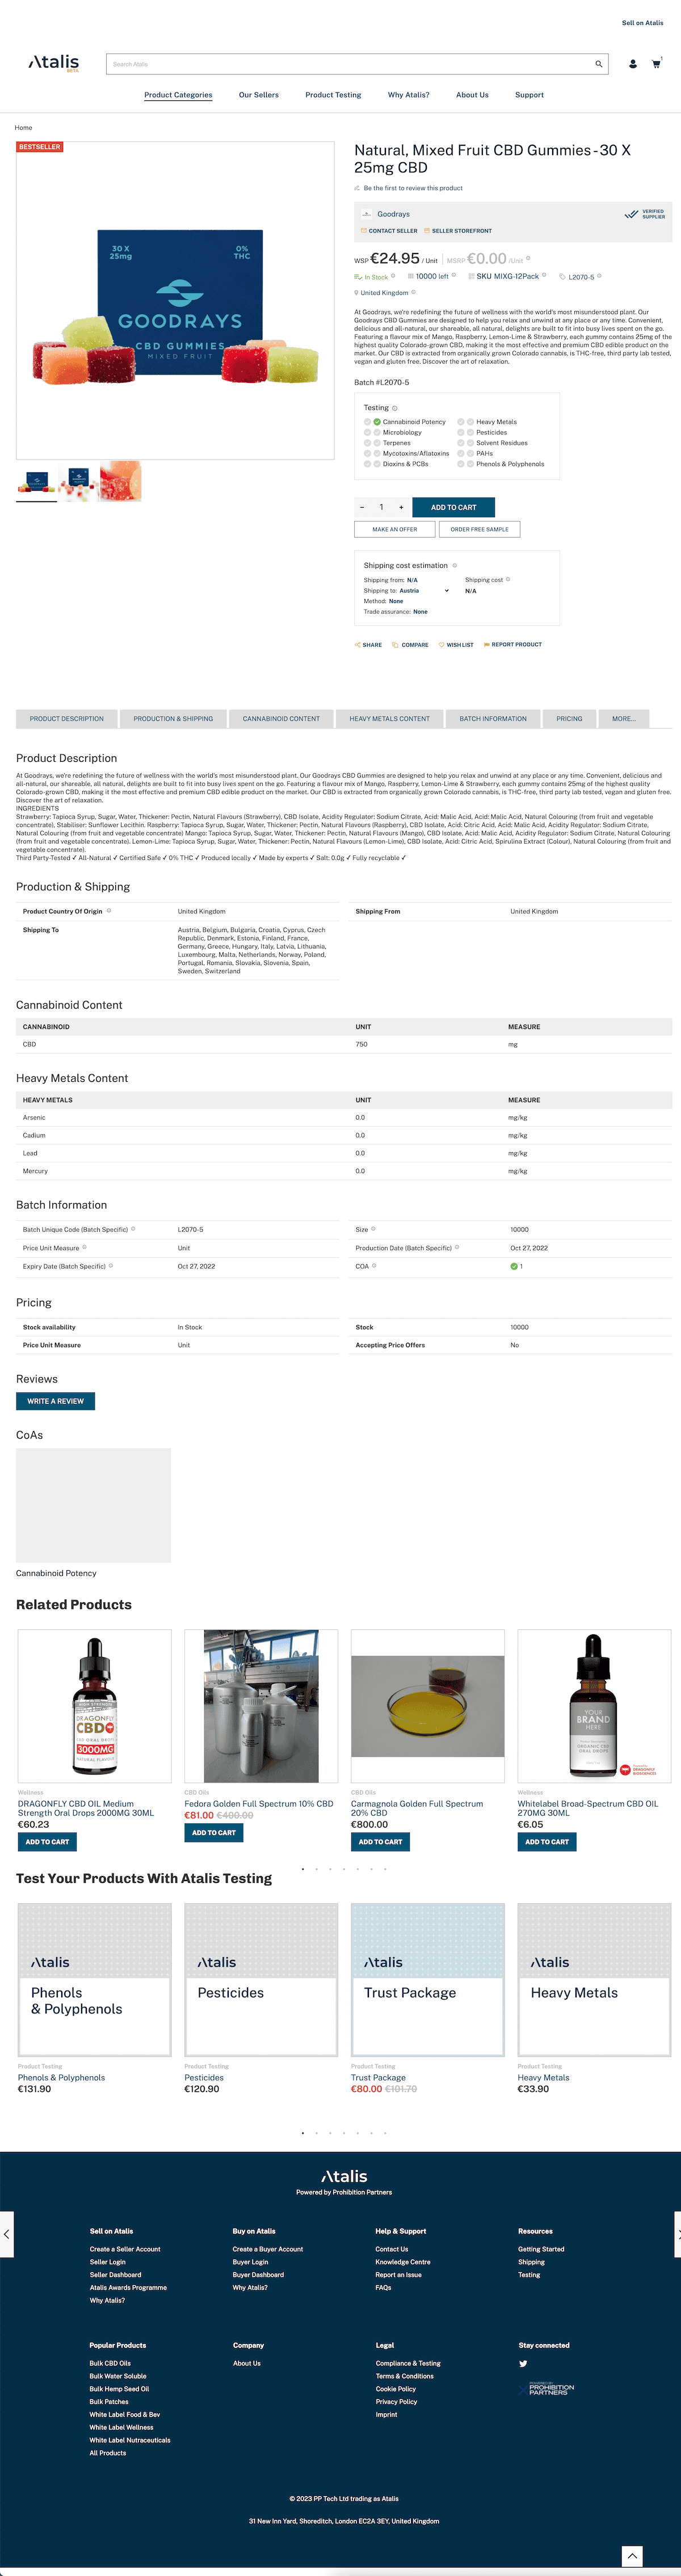Click the search magnifier icon
681x2576 pixels.
(x=598, y=64)
